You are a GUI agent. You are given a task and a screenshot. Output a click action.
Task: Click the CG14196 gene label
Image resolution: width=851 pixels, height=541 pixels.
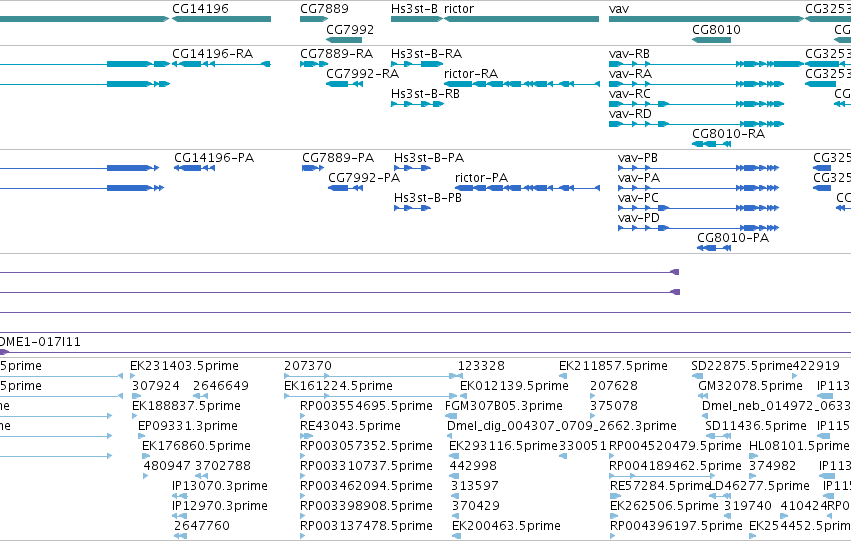(x=200, y=9)
